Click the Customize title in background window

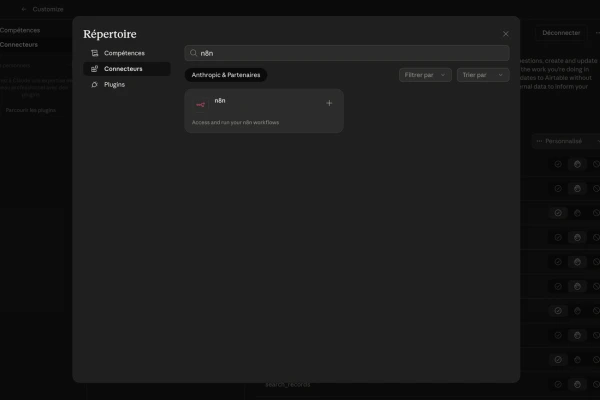click(x=48, y=9)
